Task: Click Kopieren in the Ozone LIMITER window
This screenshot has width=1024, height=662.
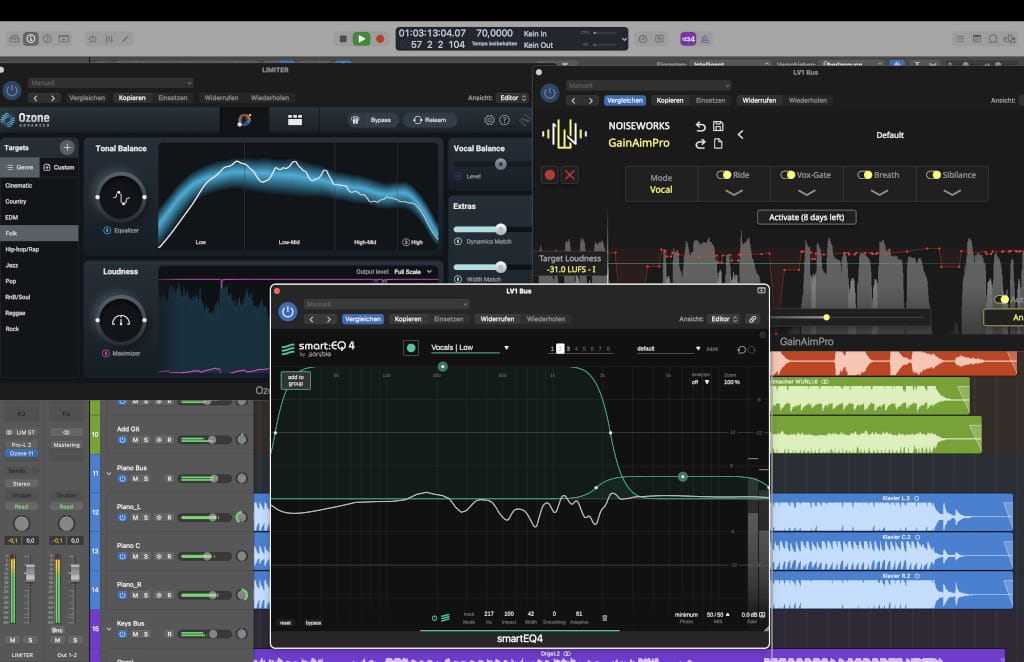Action: tap(132, 98)
